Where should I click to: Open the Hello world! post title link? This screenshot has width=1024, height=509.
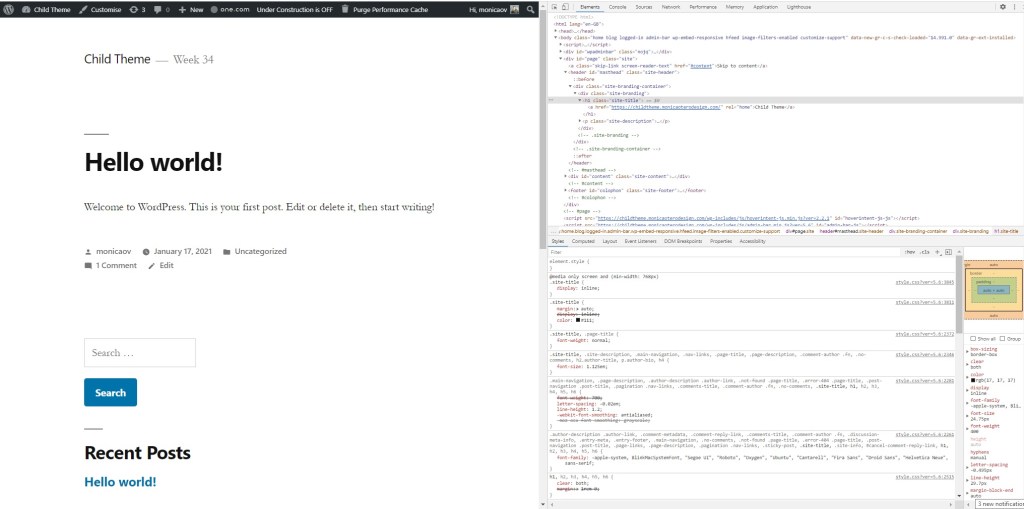pos(153,162)
